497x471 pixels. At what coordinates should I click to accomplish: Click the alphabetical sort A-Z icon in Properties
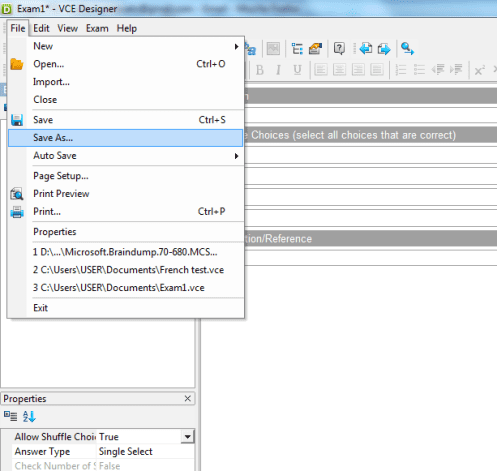[29, 416]
